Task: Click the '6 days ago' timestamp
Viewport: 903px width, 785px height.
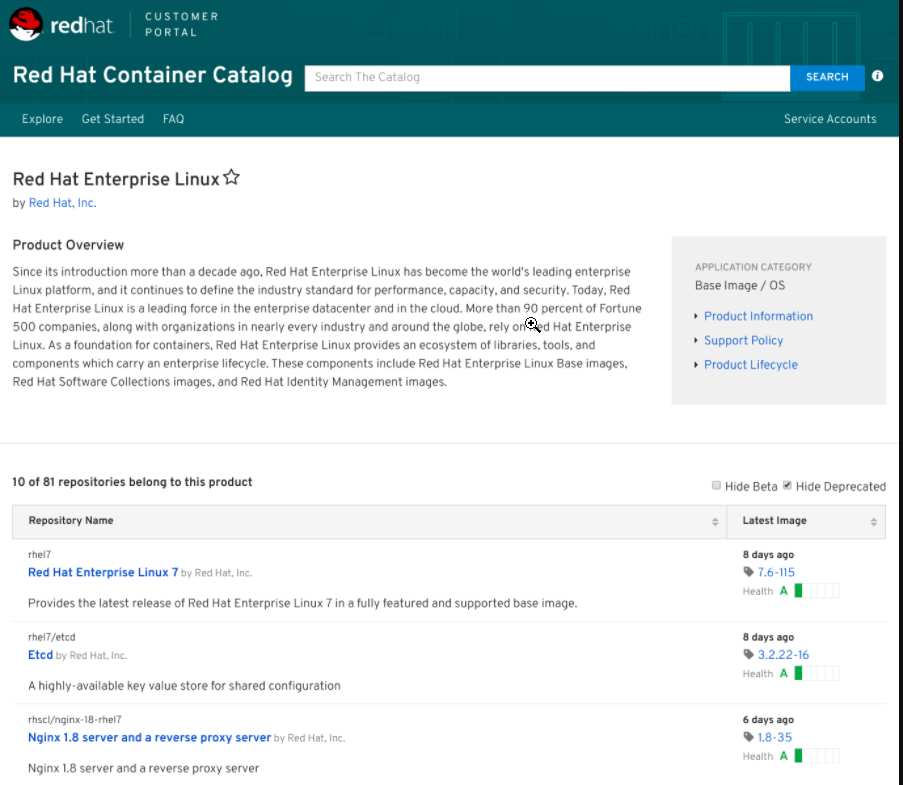Action: [768, 719]
